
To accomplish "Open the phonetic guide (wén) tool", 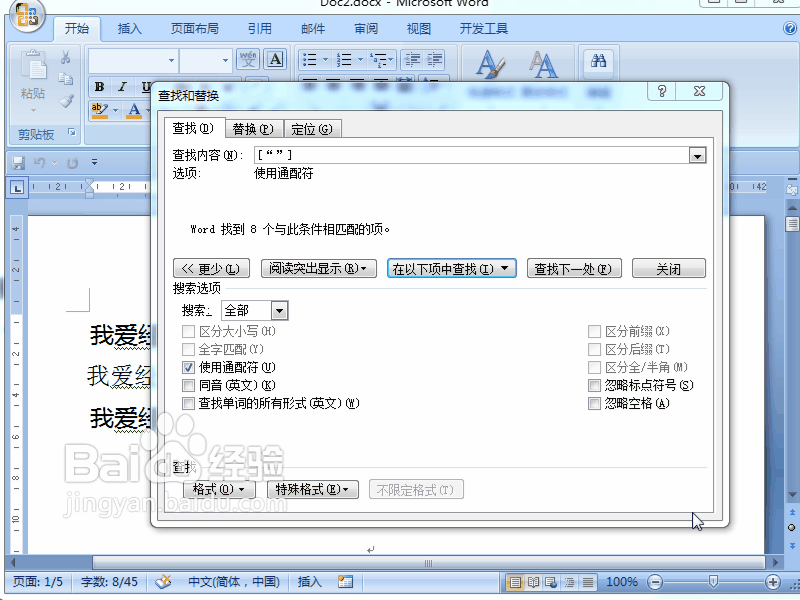I will pos(248,60).
